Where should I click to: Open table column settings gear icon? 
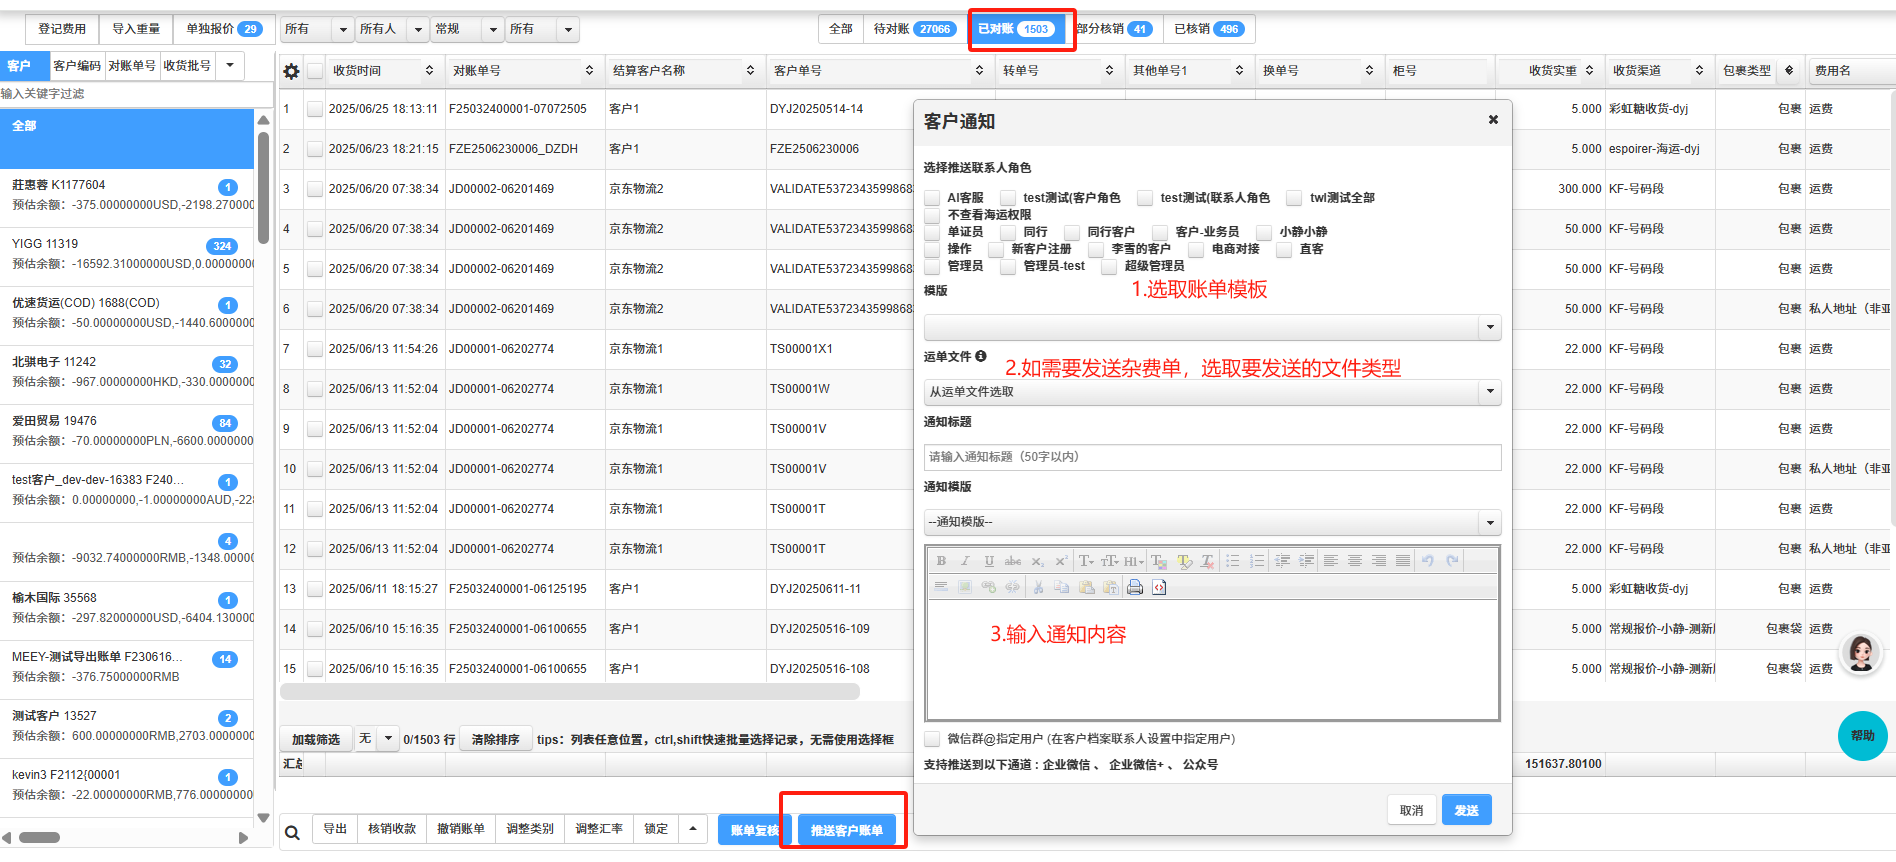[x=291, y=71]
